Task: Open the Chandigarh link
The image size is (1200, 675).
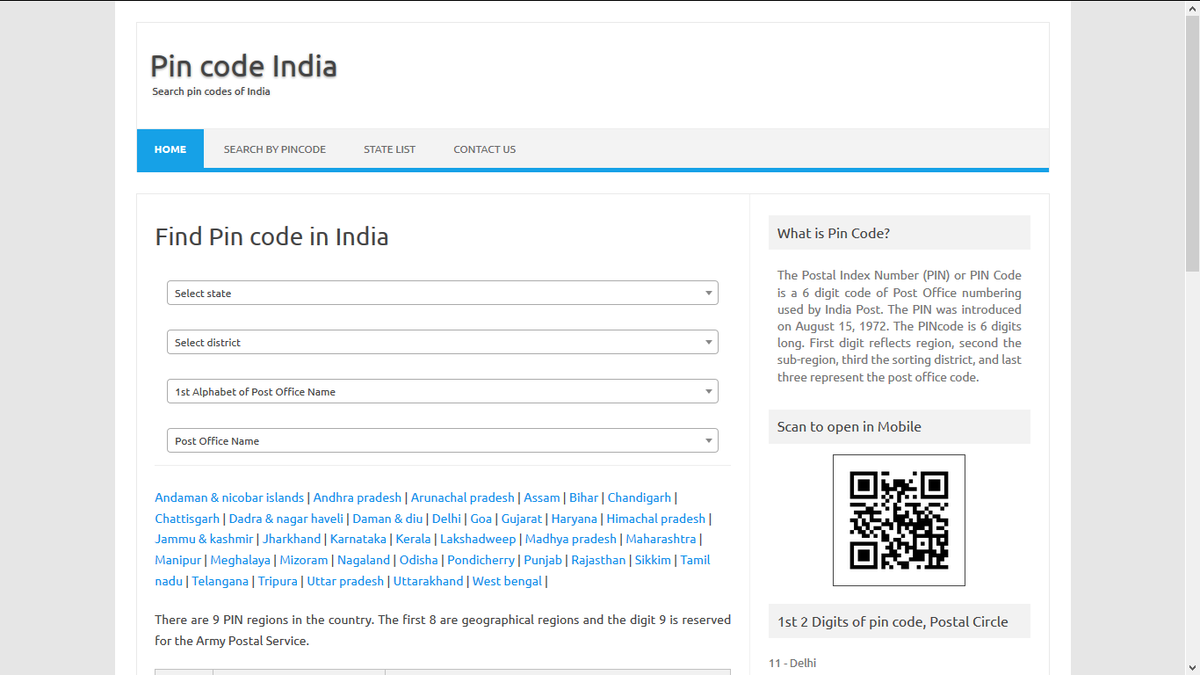Action: click(640, 497)
